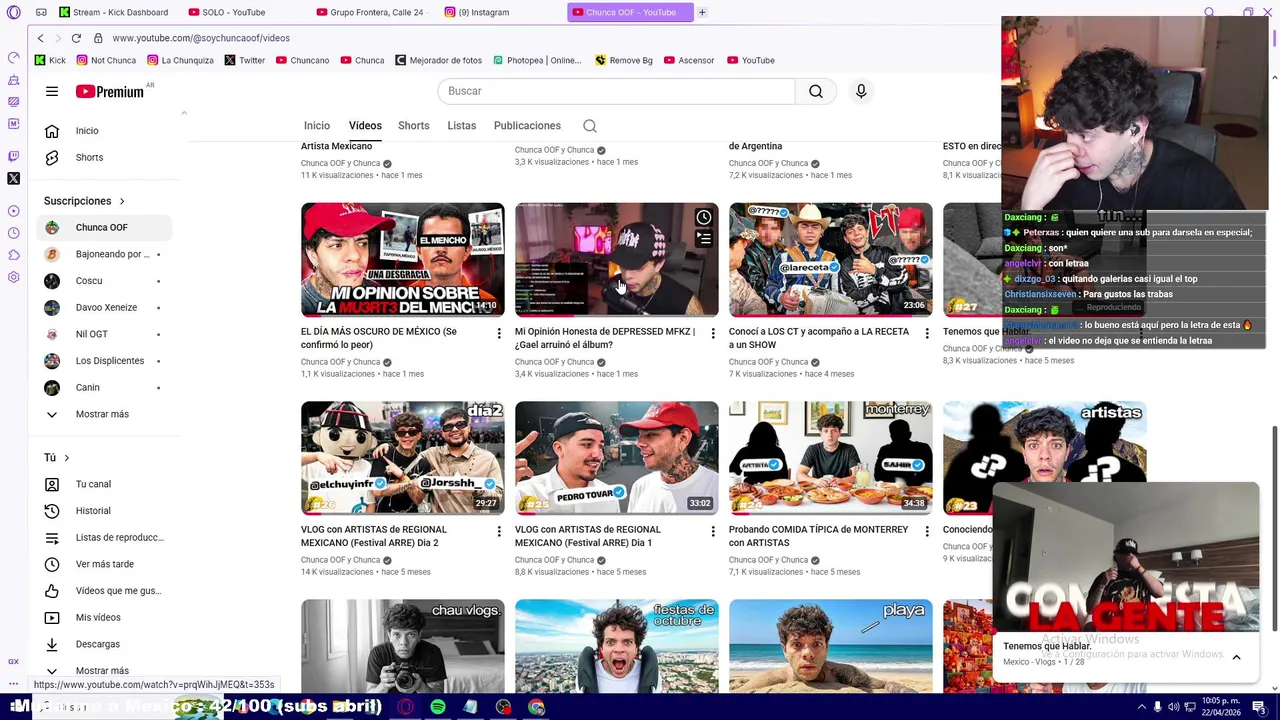Add DEPRESSED MFKZ video to watch later
Image resolution: width=1280 pixels, height=720 pixels.
(x=704, y=218)
